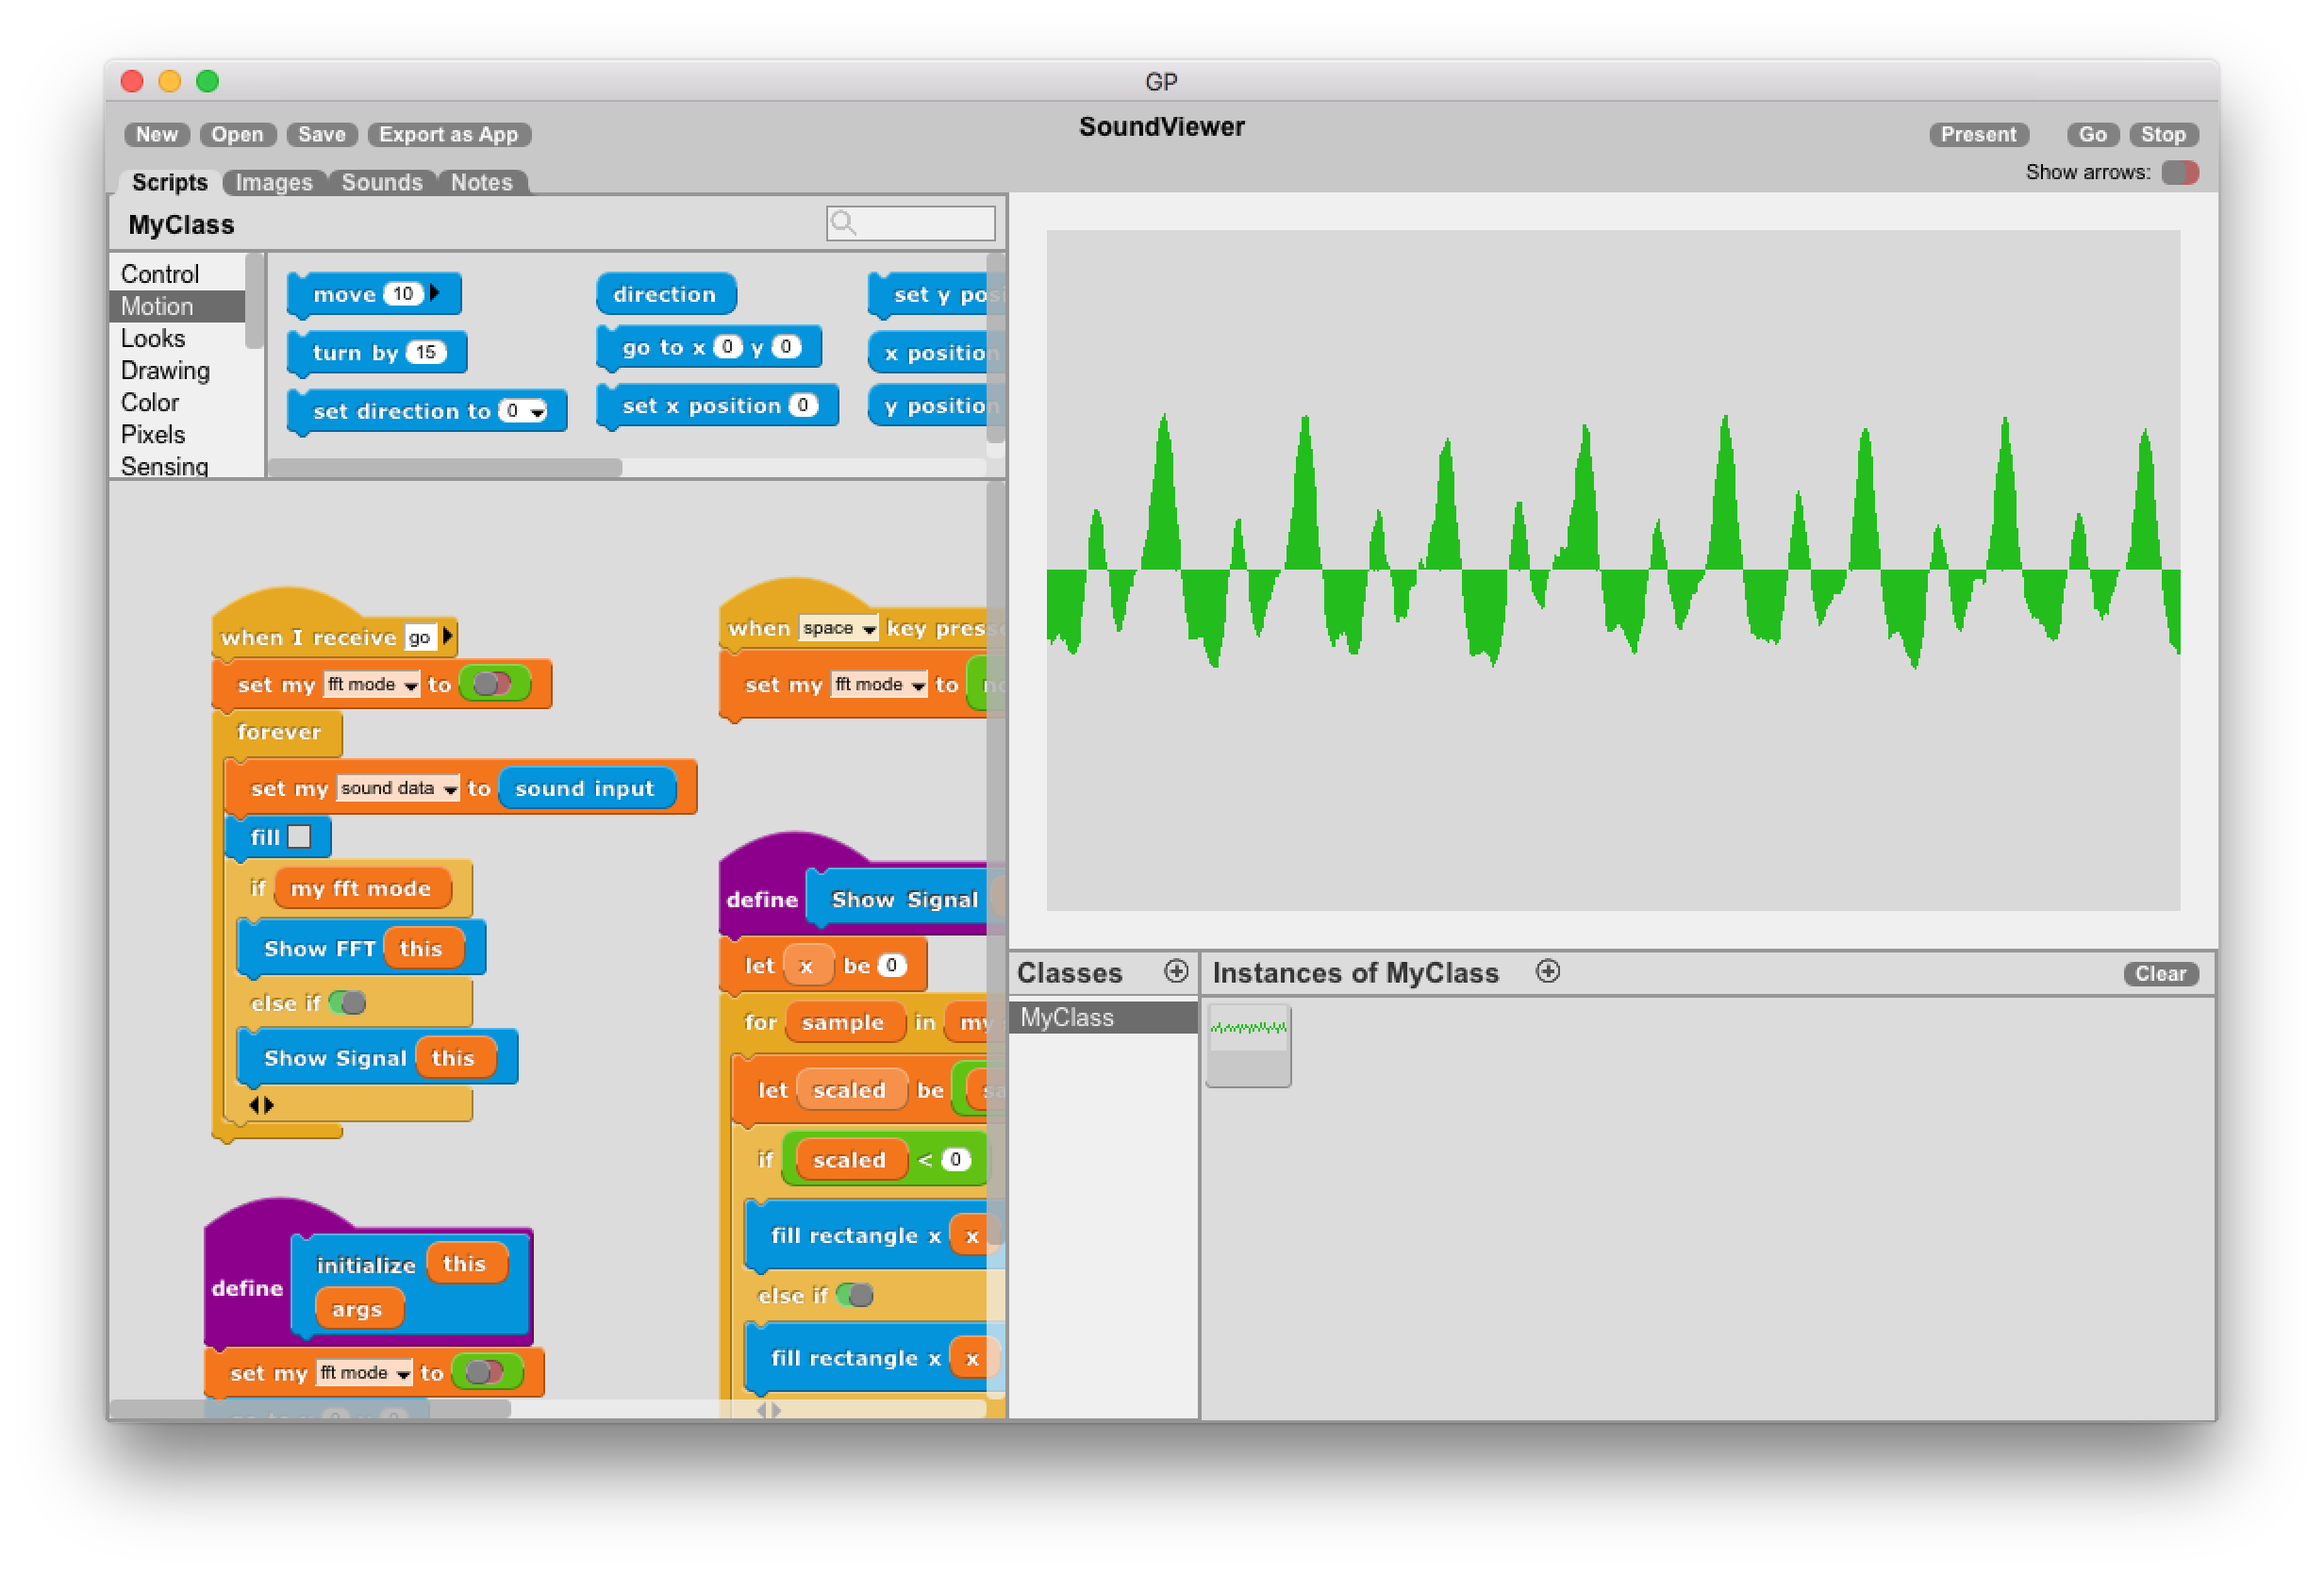
Task: Click the 'scaled < 0' comparison value
Action: 955,1159
